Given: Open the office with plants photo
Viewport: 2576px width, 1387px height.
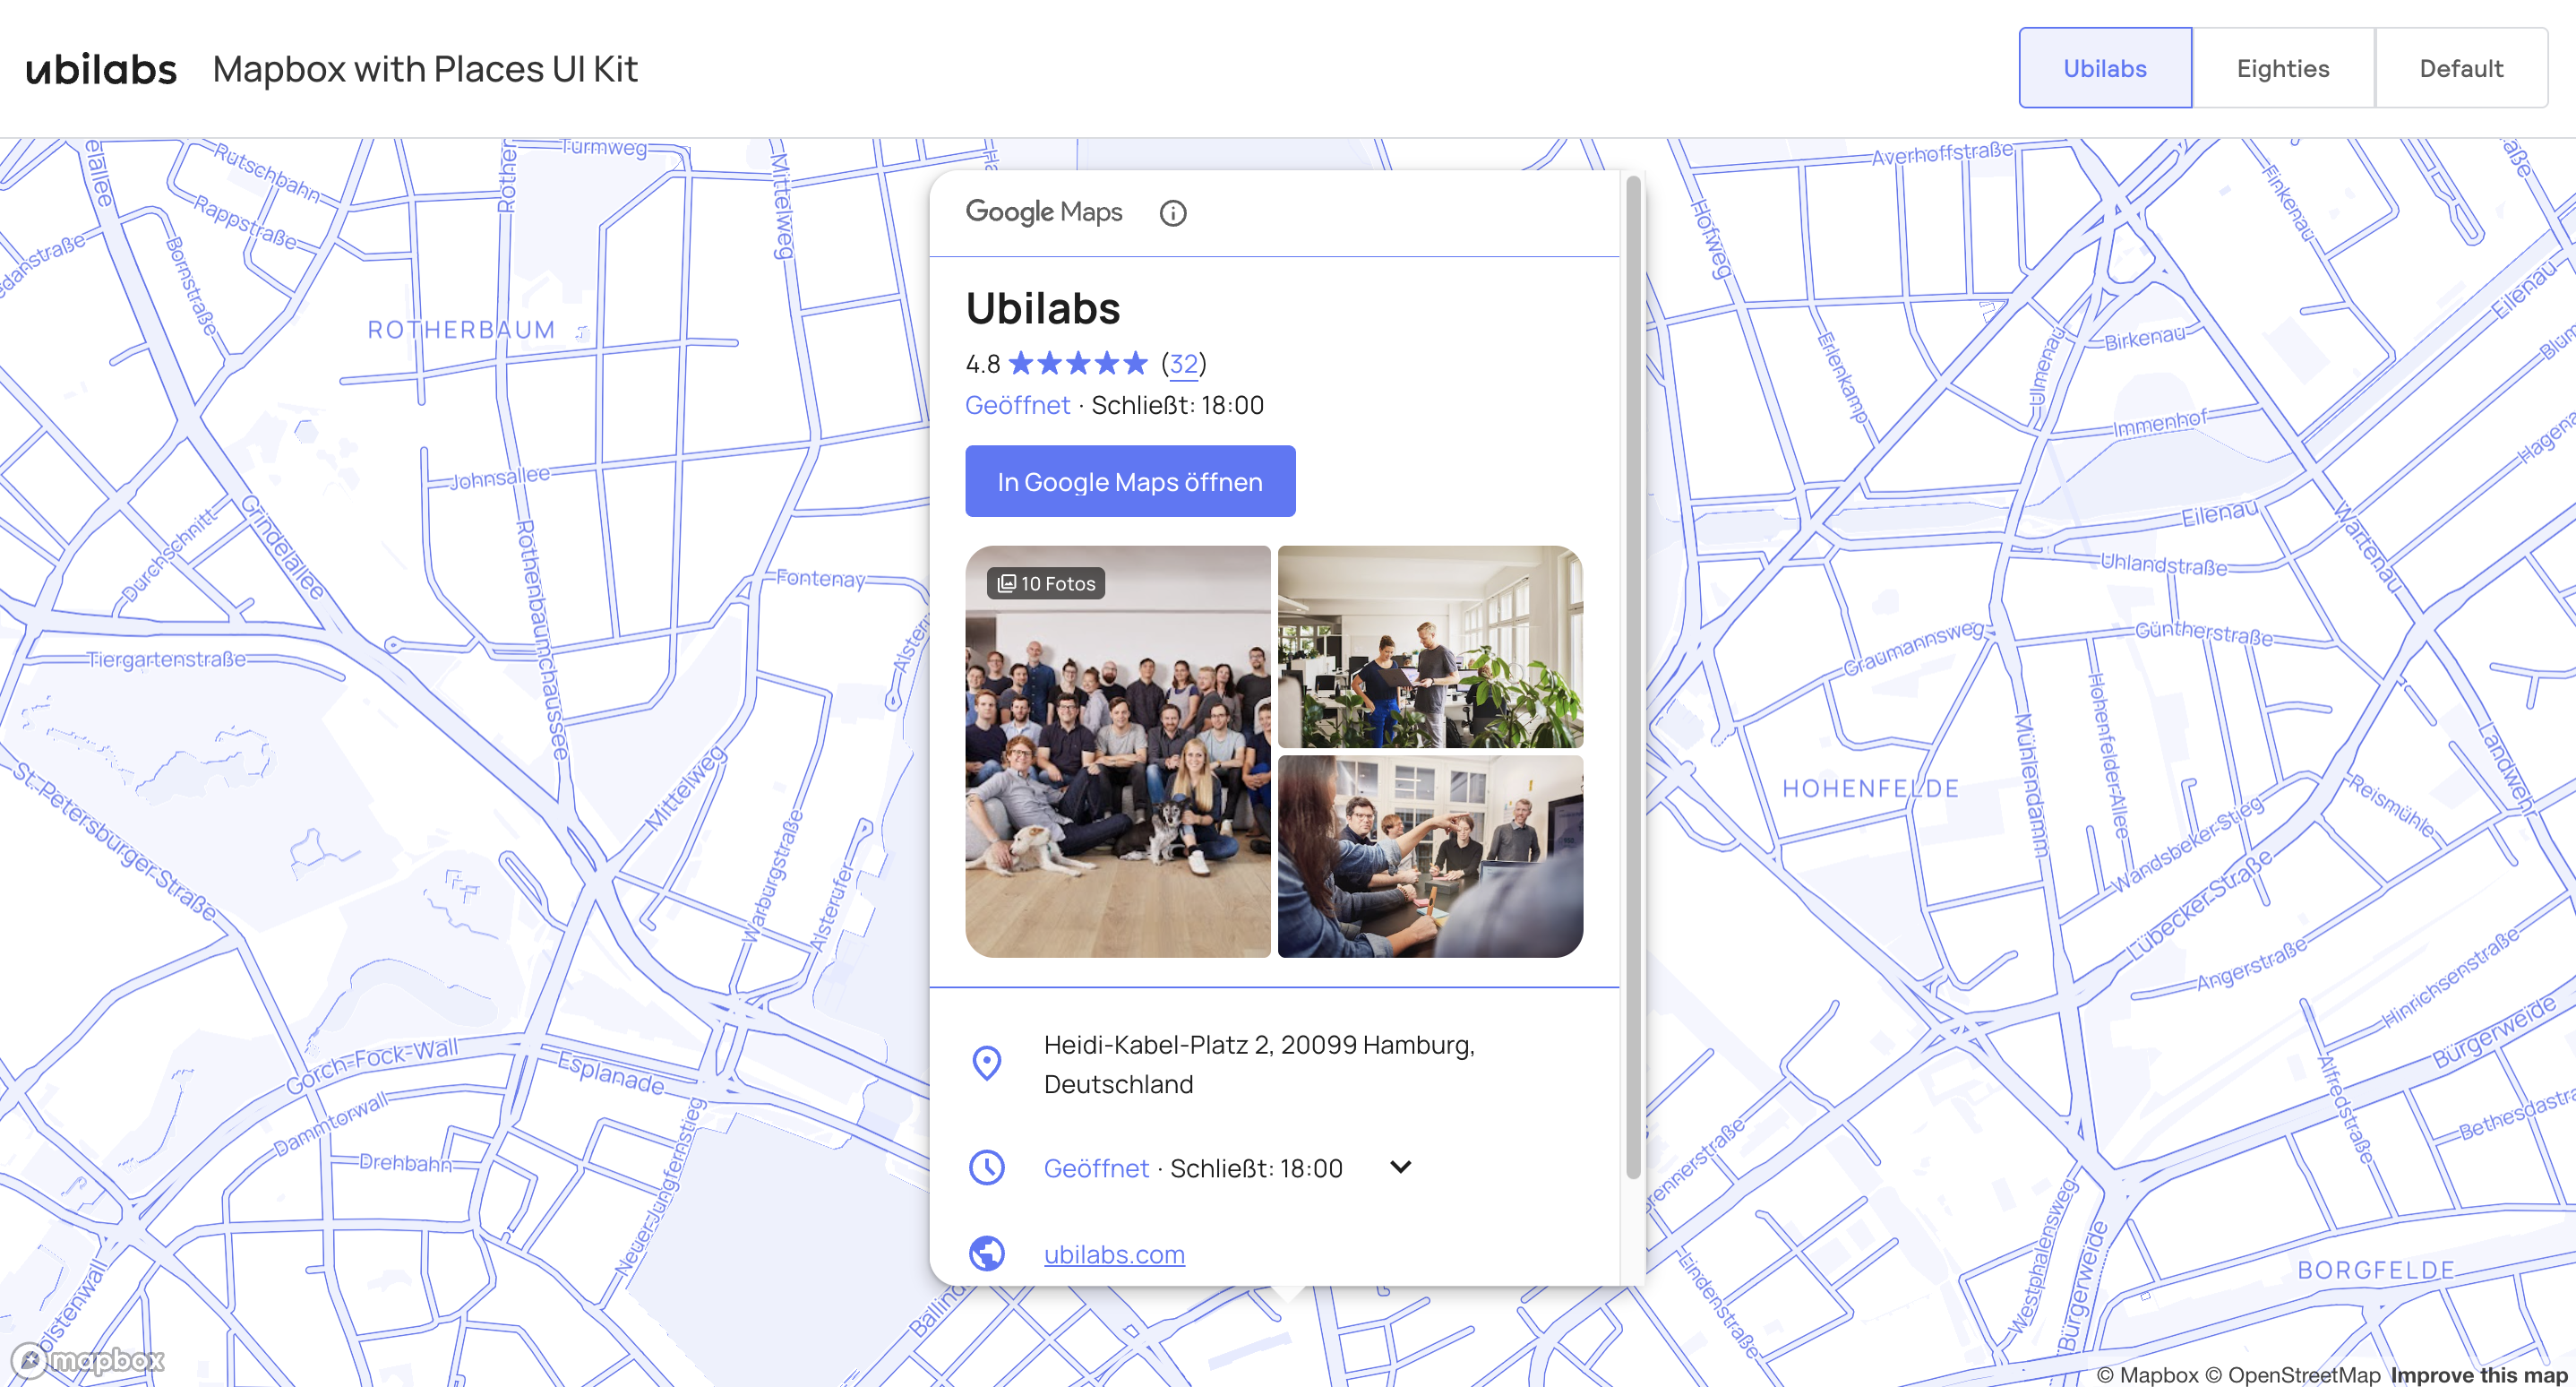Looking at the screenshot, I should coord(1430,647).
